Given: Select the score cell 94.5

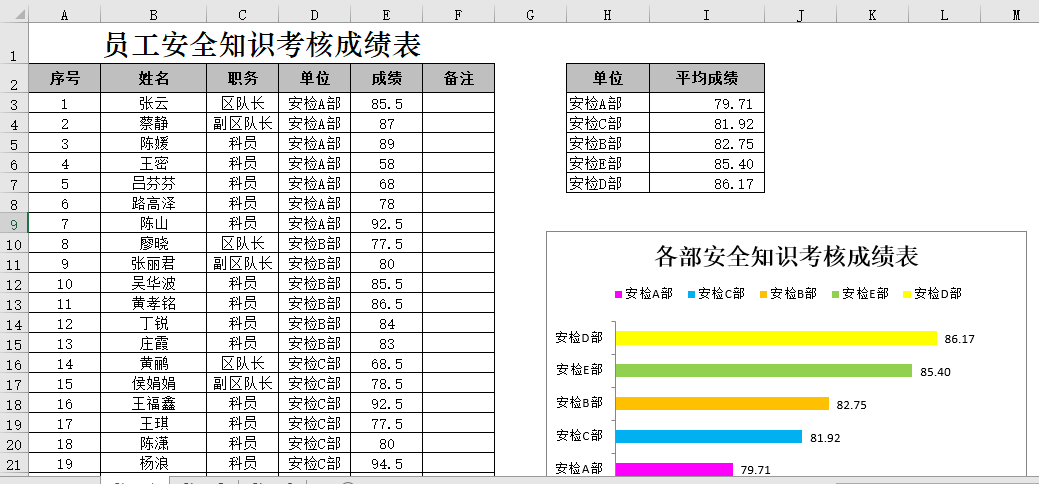Looking at the screenshot, I should coord(386,464).
